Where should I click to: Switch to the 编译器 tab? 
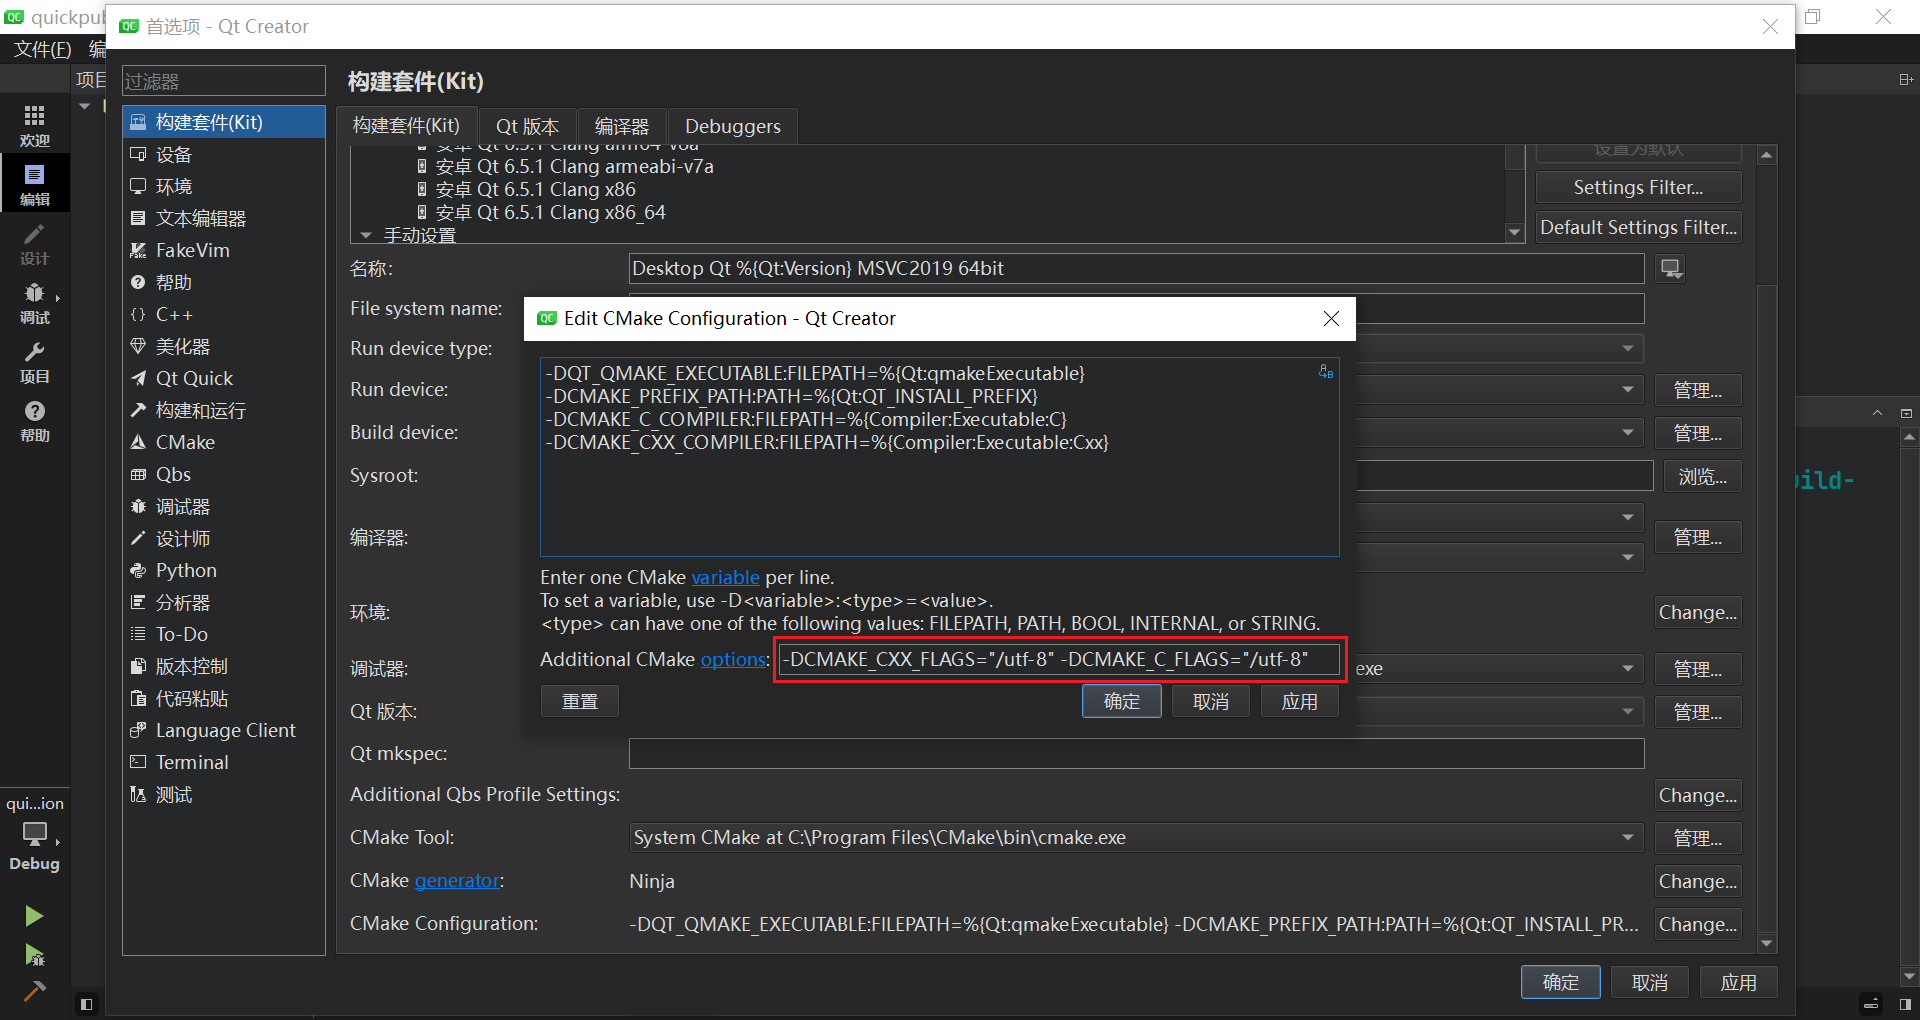(x=622, y=126)
